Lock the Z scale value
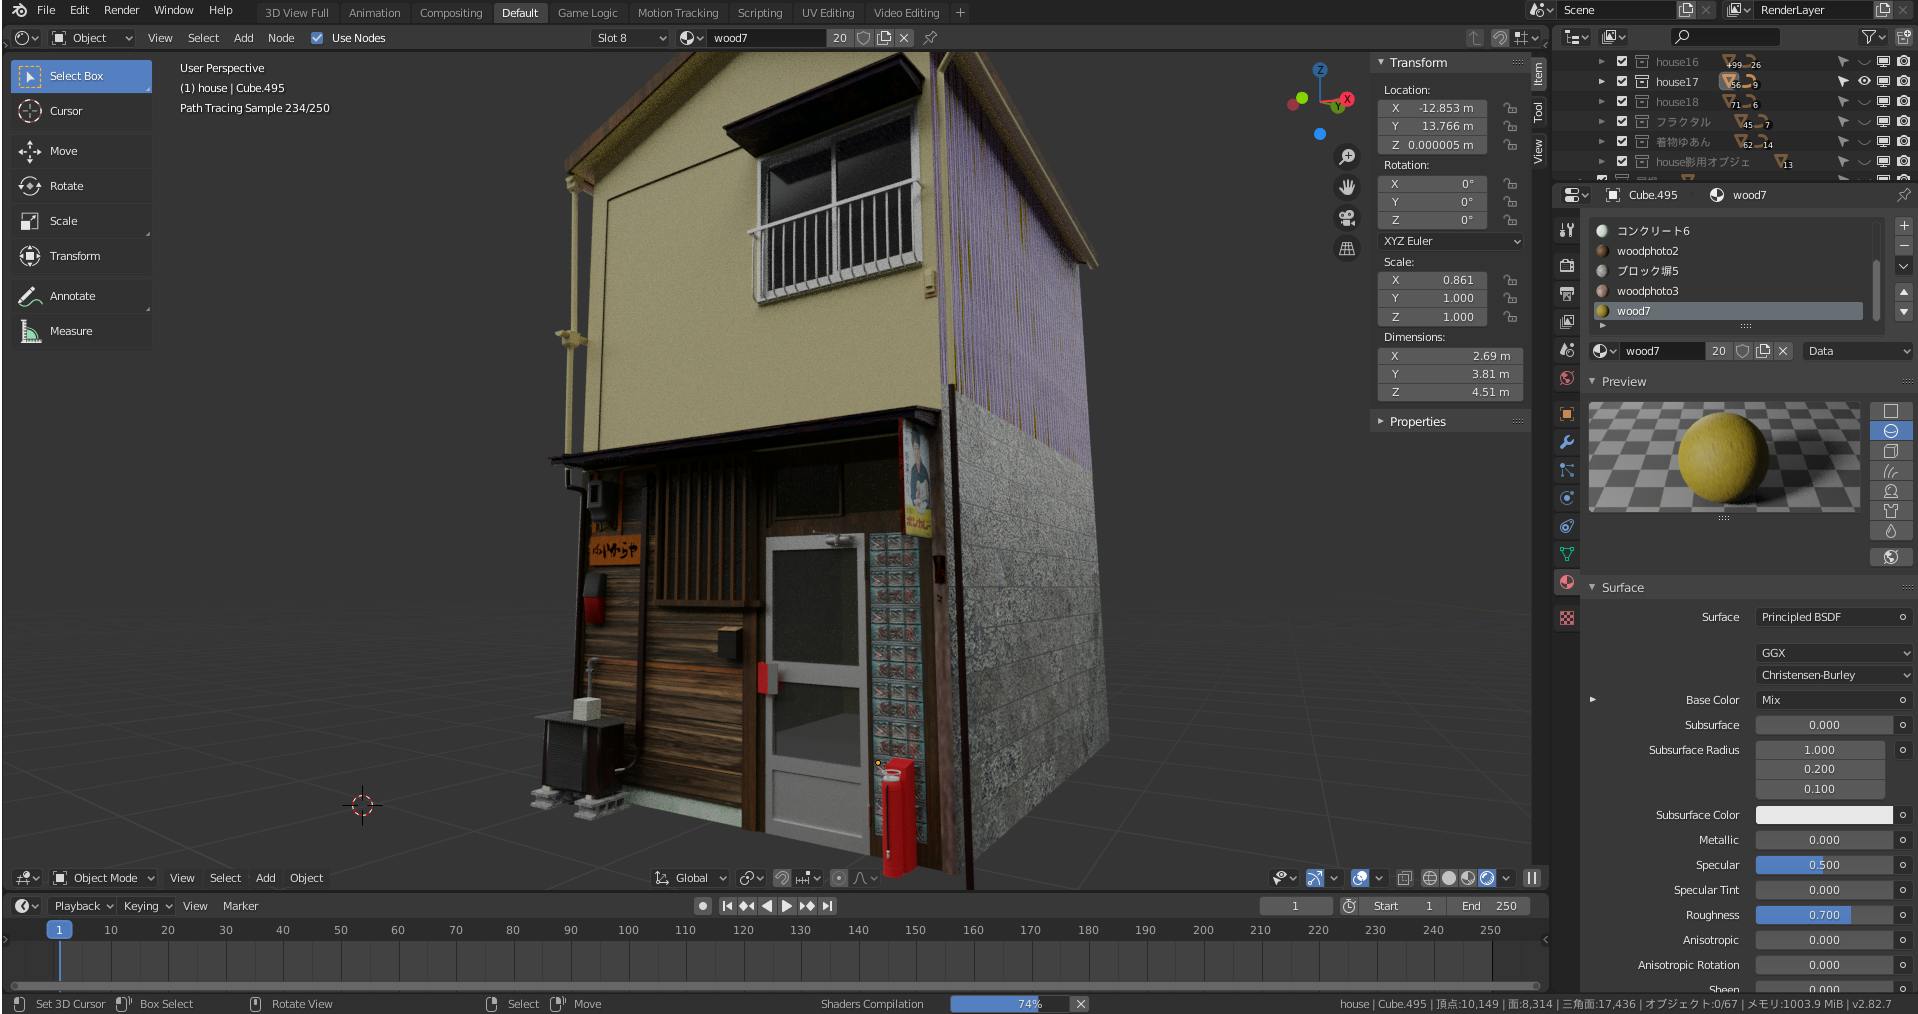 1510,317
